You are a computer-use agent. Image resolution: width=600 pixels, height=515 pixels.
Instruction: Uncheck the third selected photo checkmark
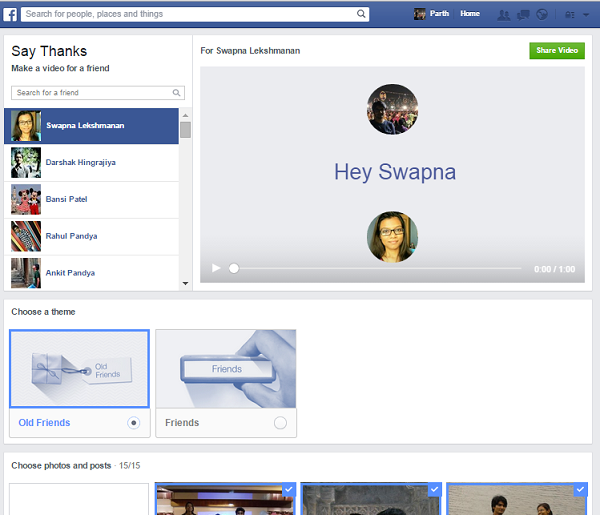(x=580, y=489)
